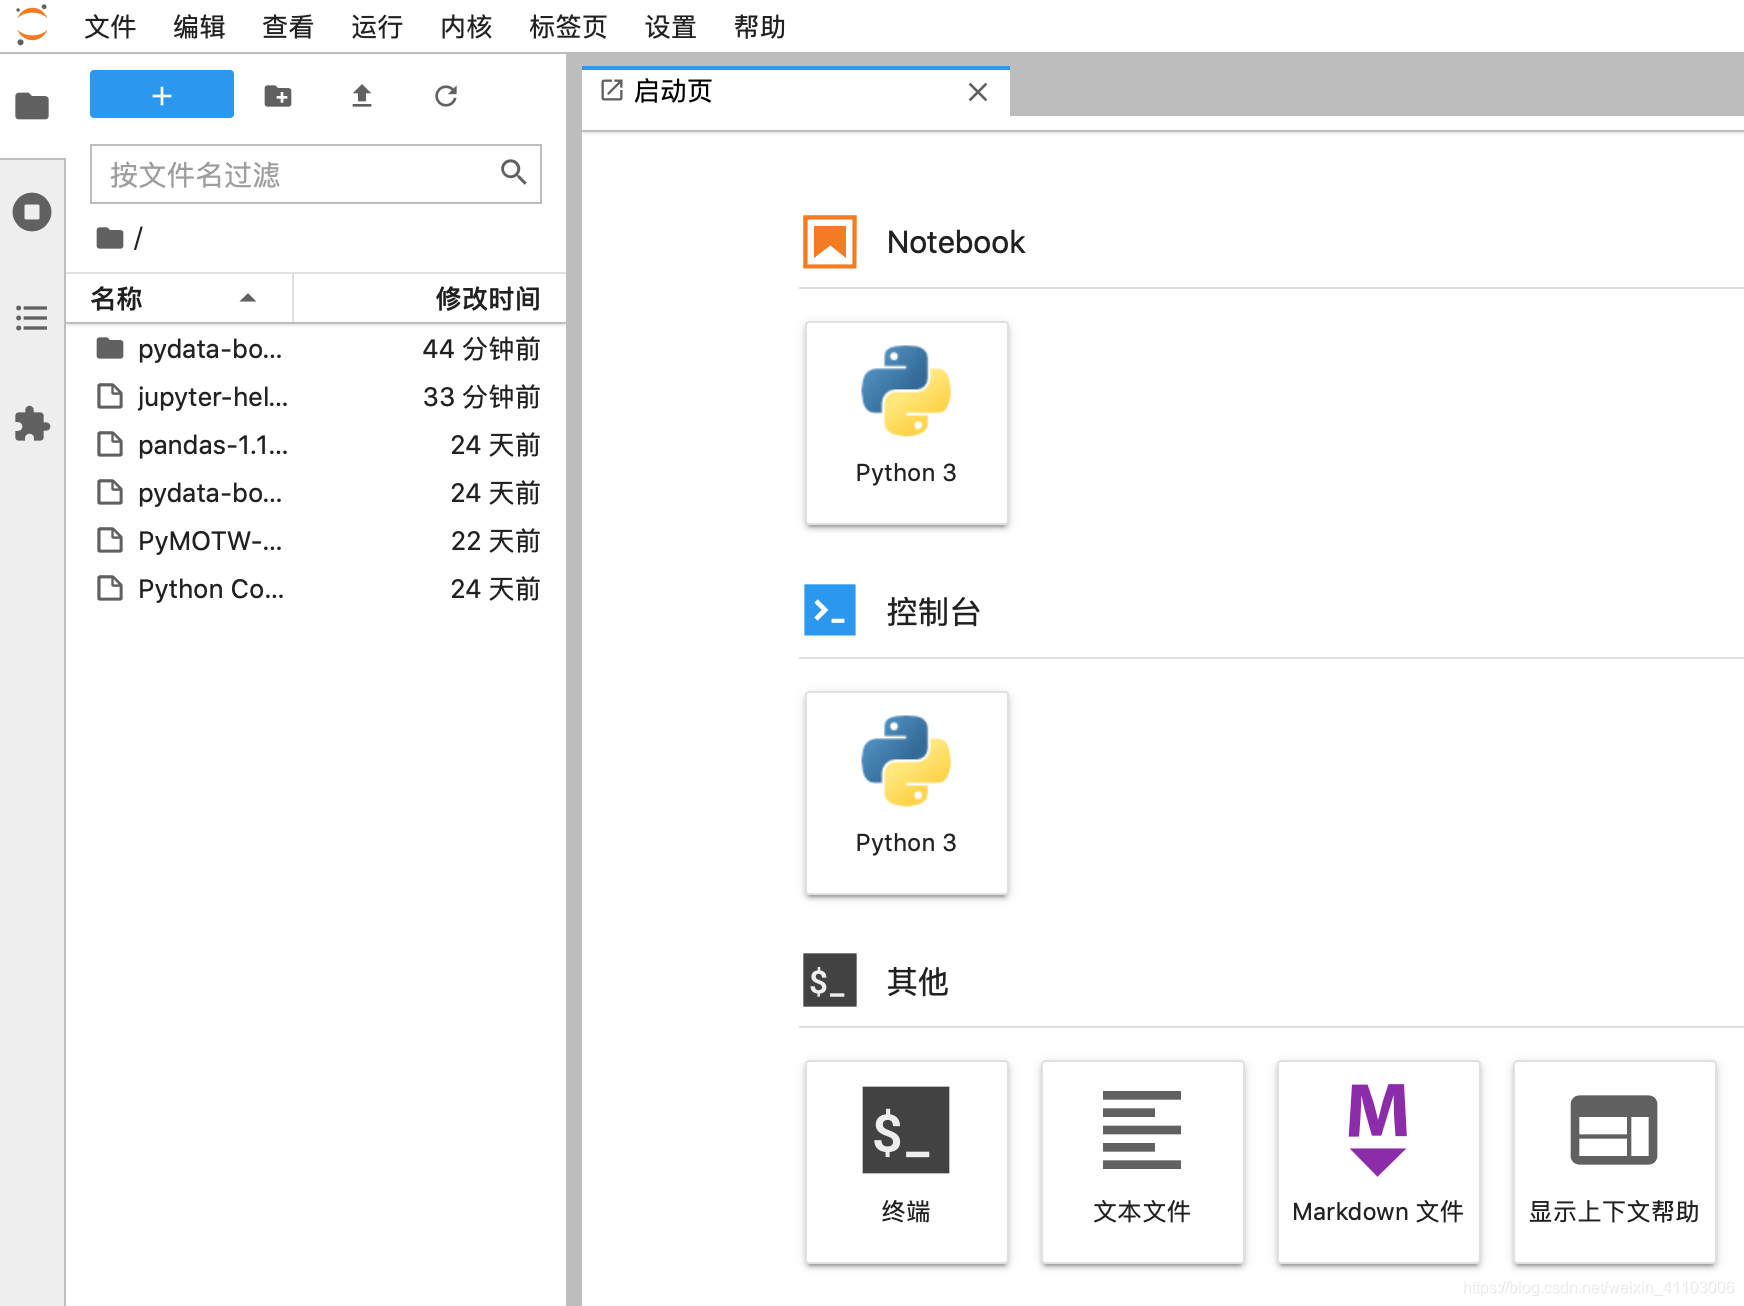Open the extension manager panel
The width and height of the screenshot is (1744, 1306).
point(32,424)
